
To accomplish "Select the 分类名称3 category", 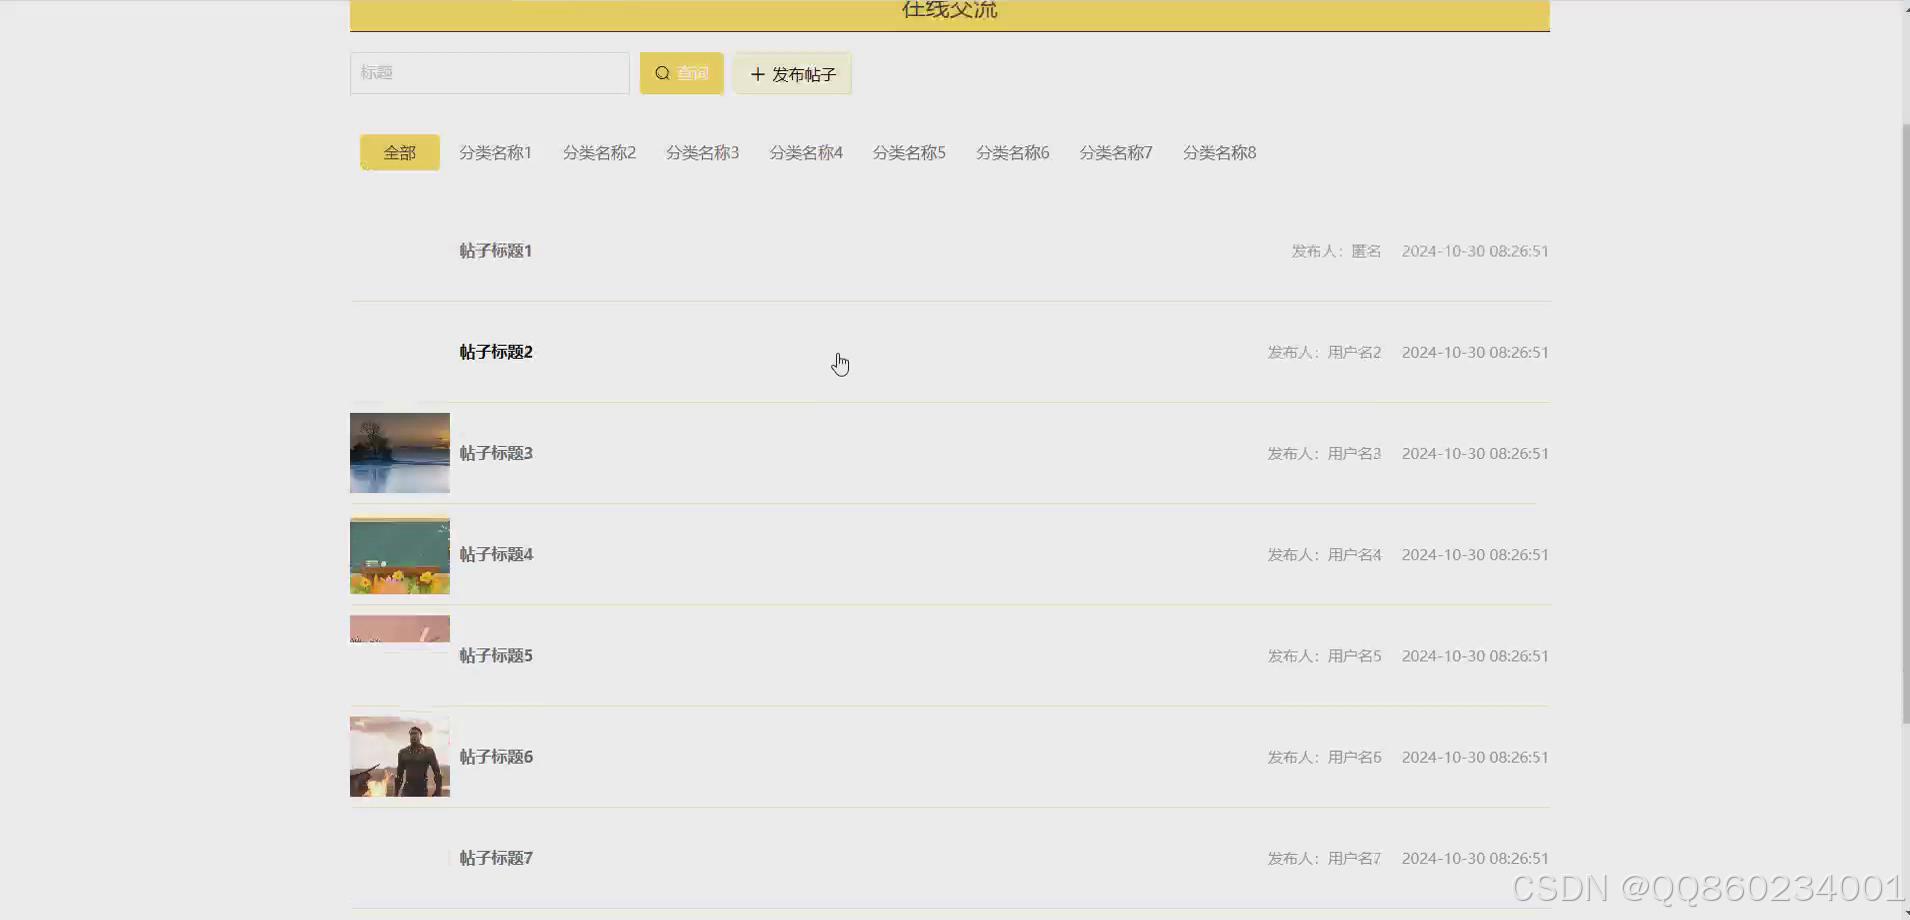I will tap(702, 152).
